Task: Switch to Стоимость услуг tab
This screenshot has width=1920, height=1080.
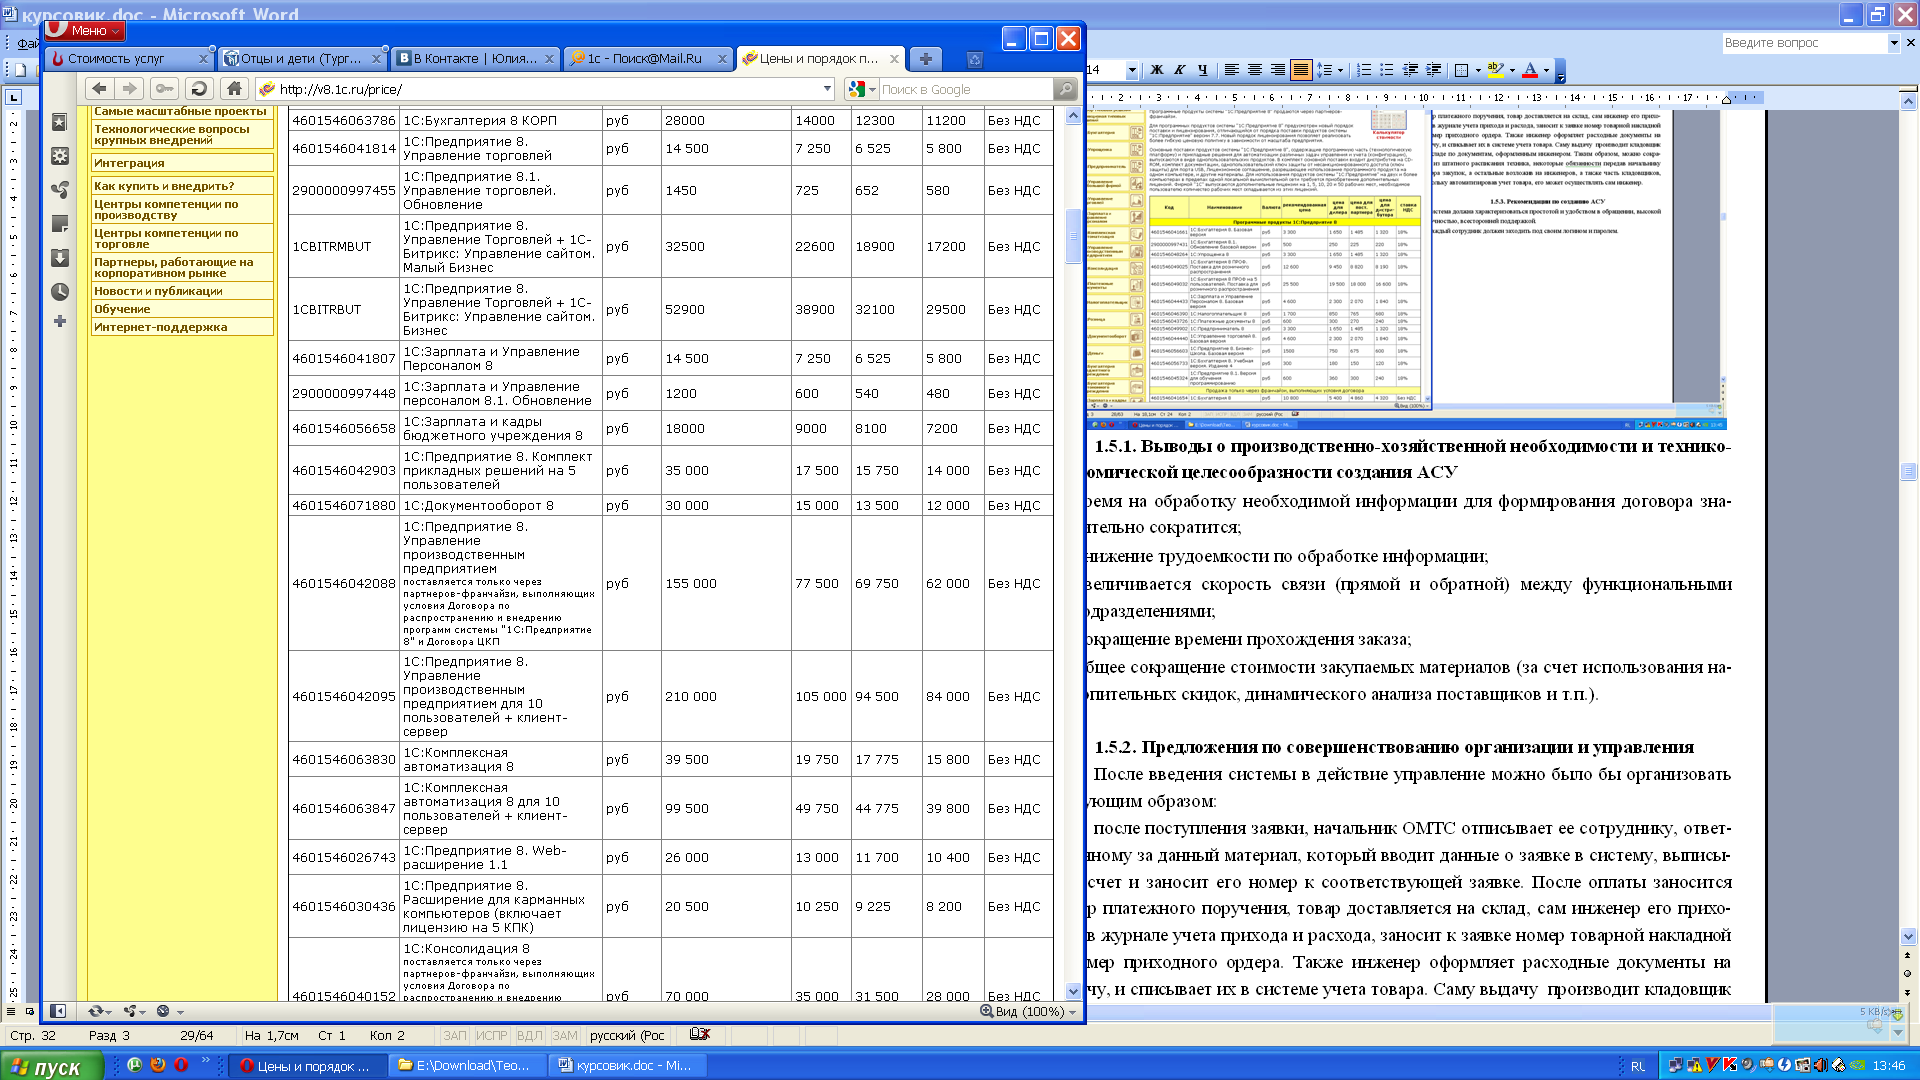Action: click(x=129, y=59)
